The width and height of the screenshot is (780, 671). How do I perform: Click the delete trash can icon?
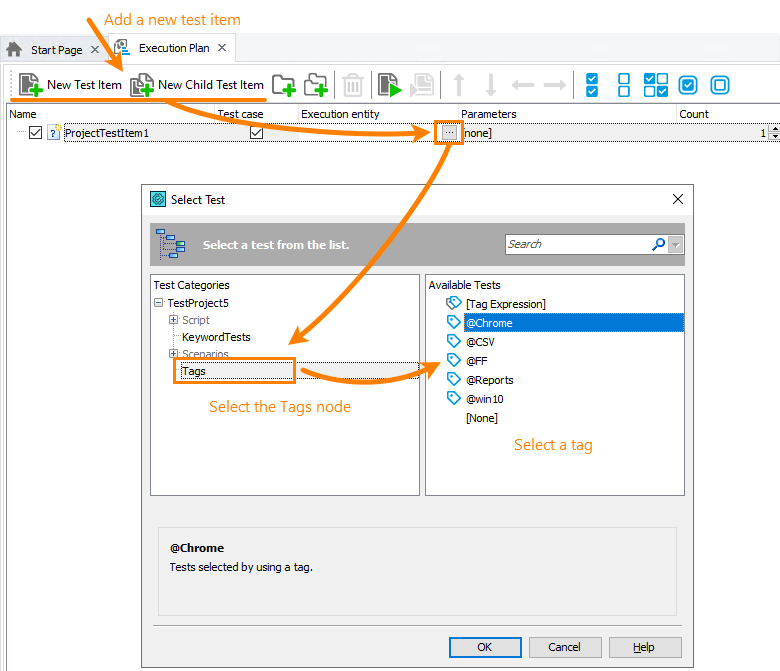(353, 85)
